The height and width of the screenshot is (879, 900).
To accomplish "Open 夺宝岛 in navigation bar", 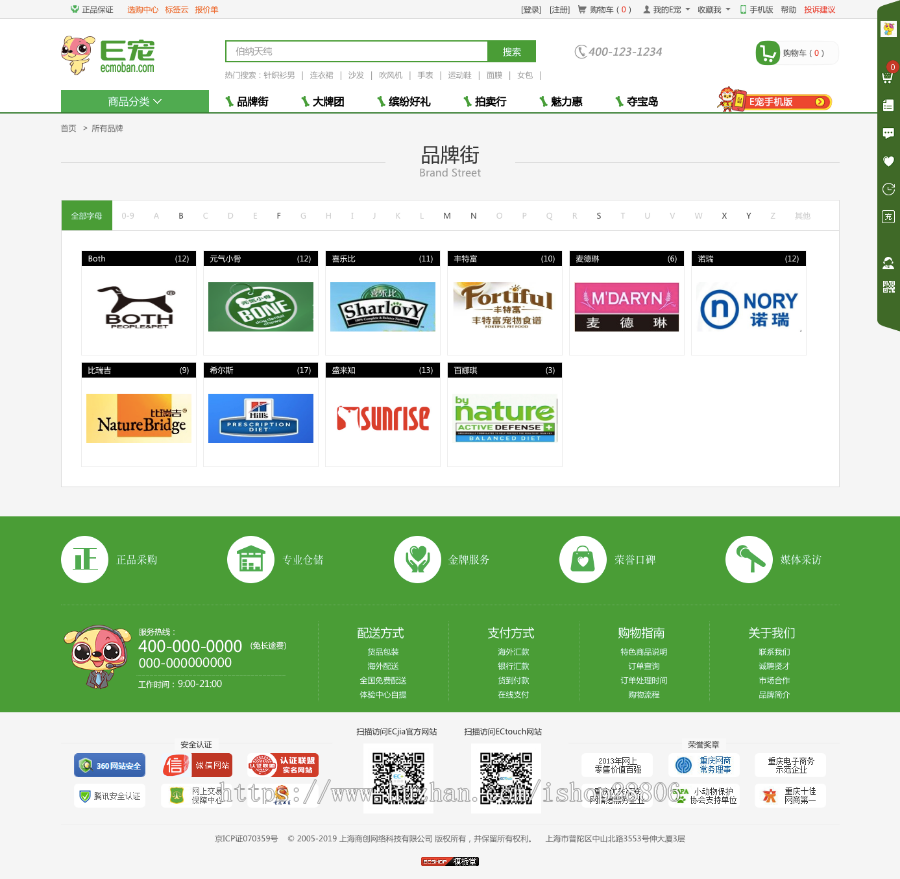I will [x=637, y=102].
